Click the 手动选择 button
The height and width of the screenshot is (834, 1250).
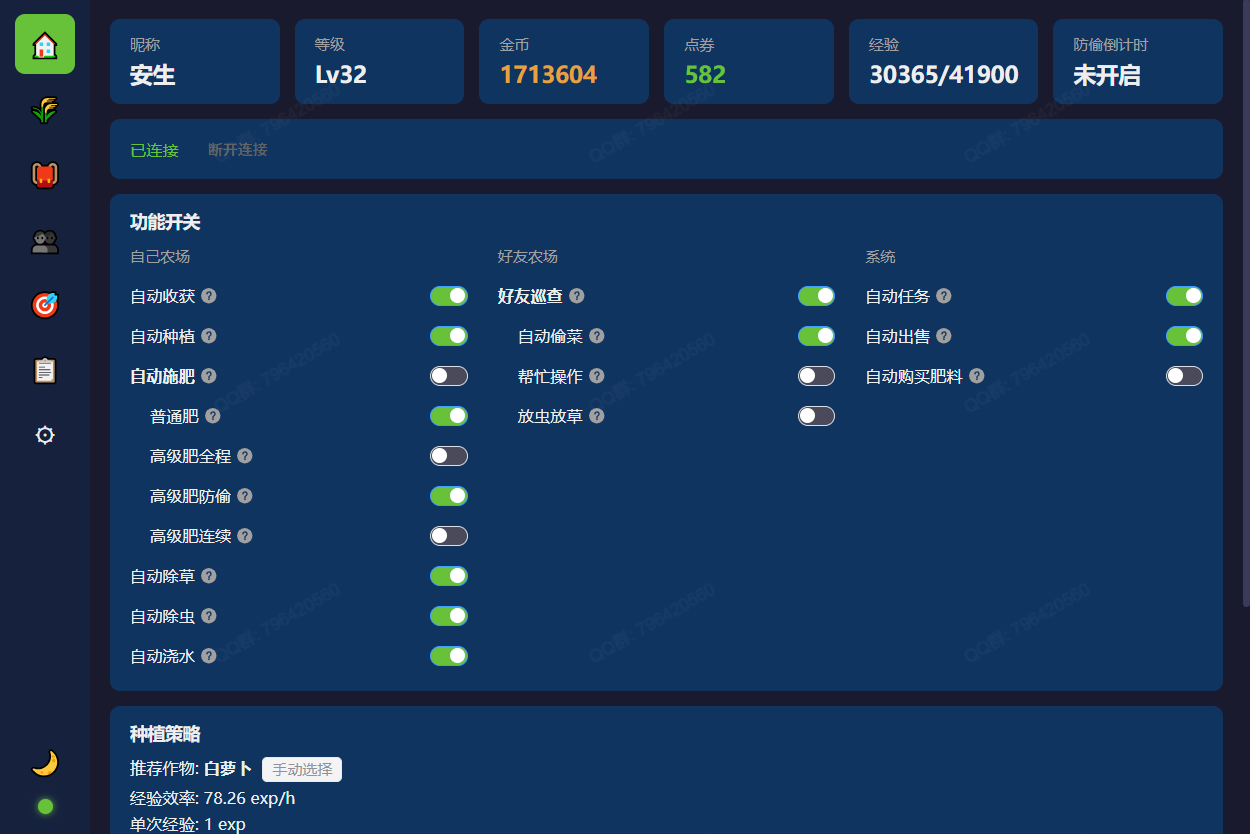click(x=302, y=769)
